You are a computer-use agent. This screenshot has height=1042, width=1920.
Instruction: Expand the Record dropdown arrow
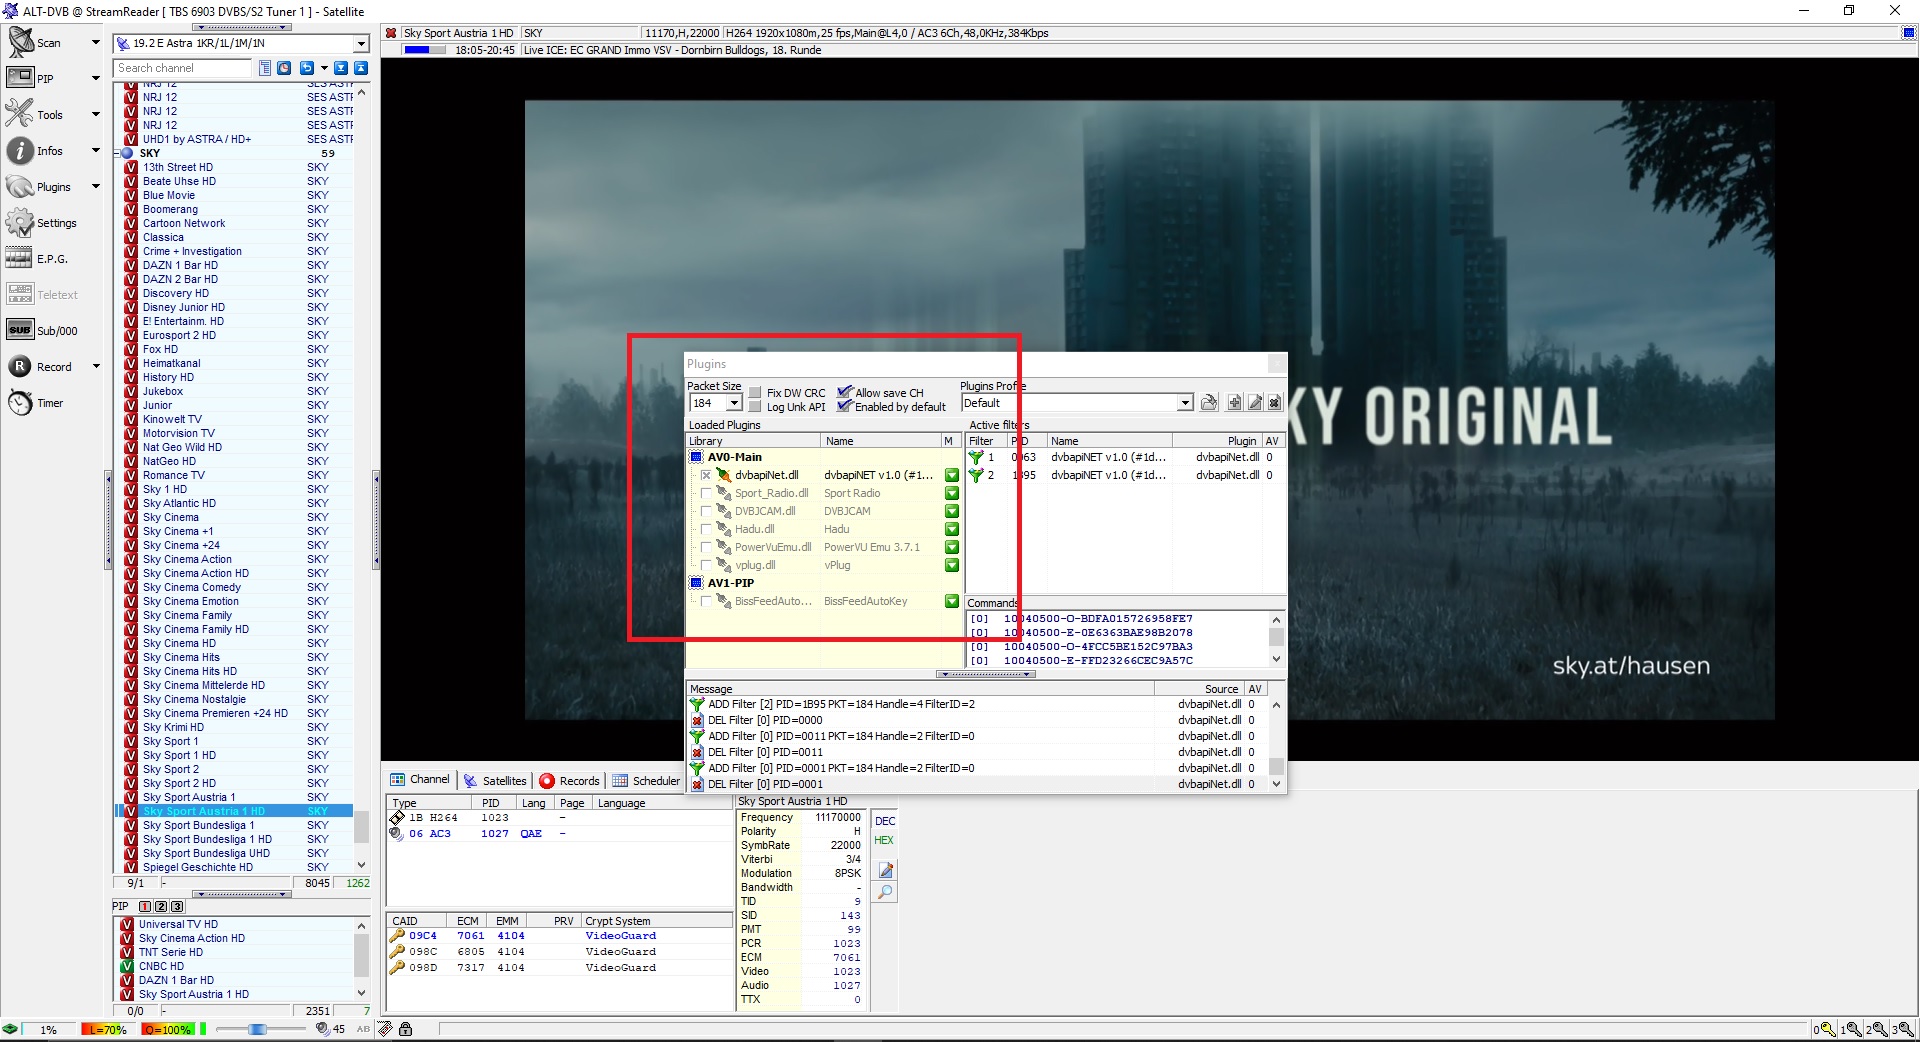click(96, 366)
